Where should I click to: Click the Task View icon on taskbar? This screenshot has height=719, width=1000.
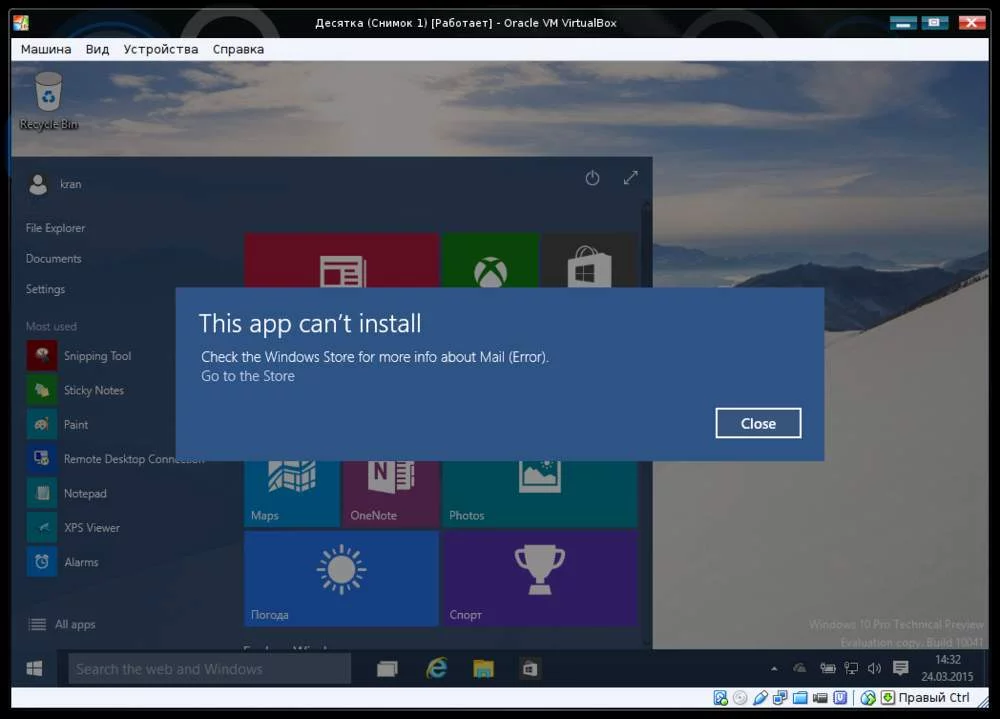(x=387, y=669)
